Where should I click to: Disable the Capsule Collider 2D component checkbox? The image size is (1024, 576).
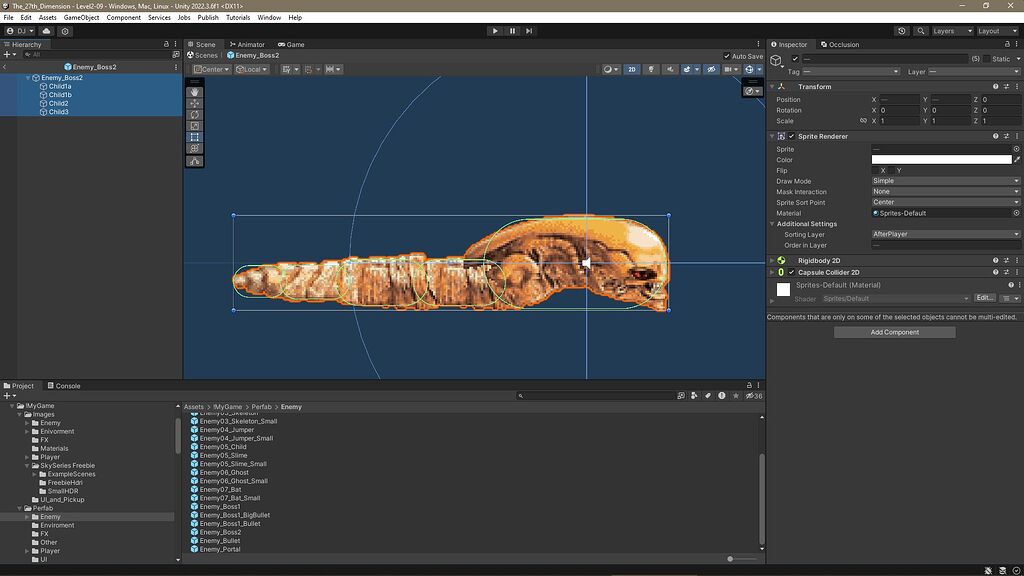pyautogui.click(x=790, y=271)
